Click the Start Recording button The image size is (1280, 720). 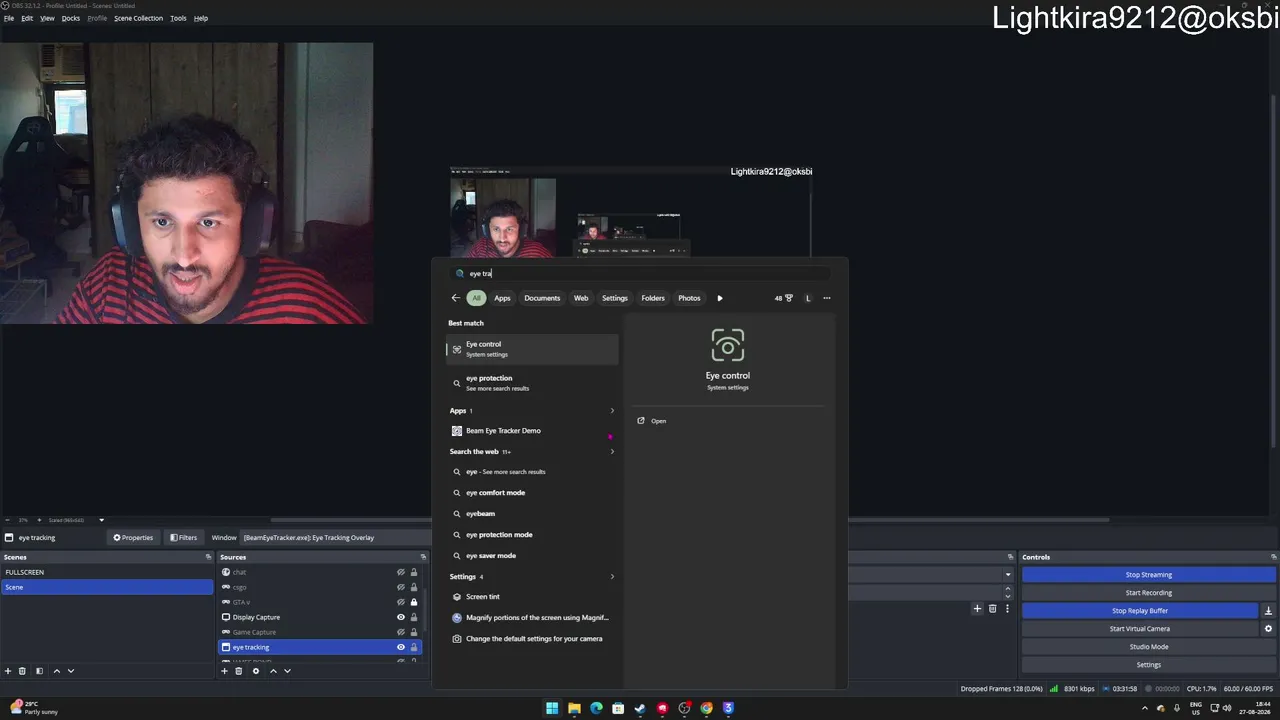1149,593
